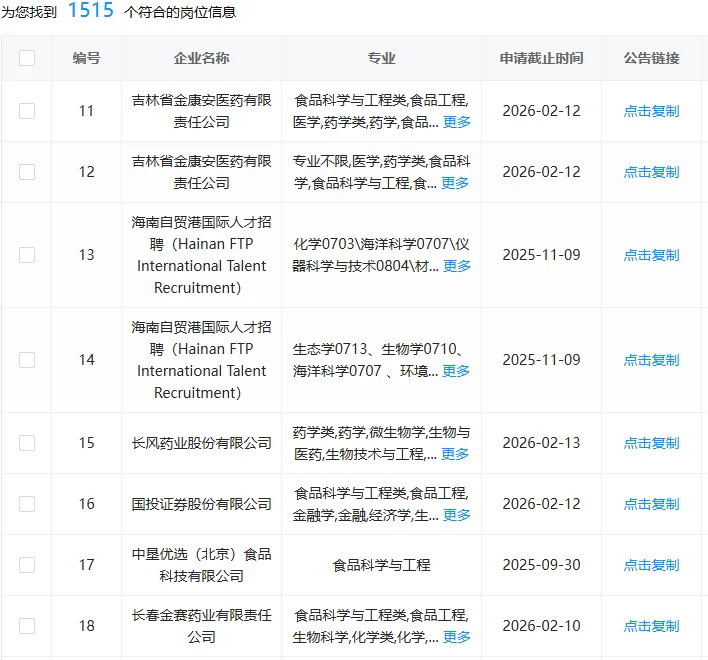Show 更多 majors in row 14
The width and height of the screenshot is (708, 660).
point(456,371)
